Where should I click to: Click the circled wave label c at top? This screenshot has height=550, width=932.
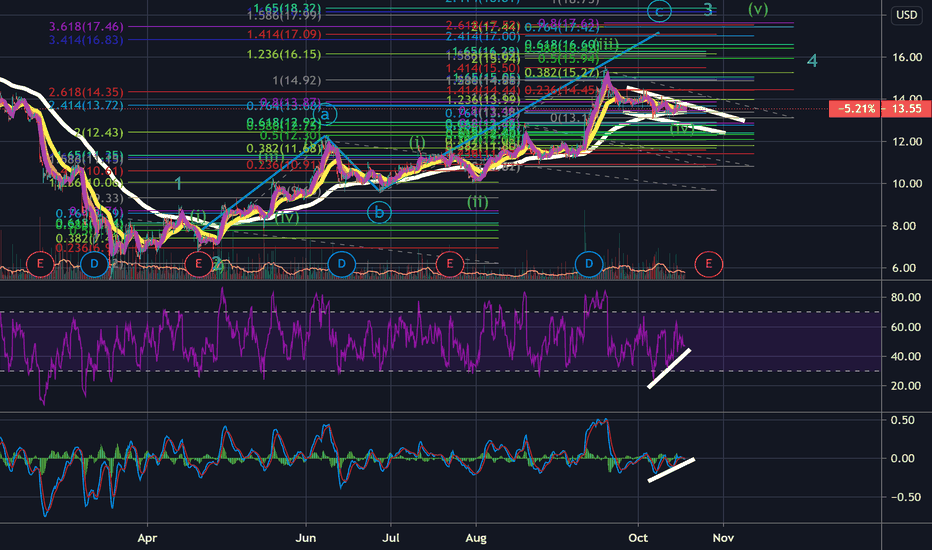(x=659, y=11)
